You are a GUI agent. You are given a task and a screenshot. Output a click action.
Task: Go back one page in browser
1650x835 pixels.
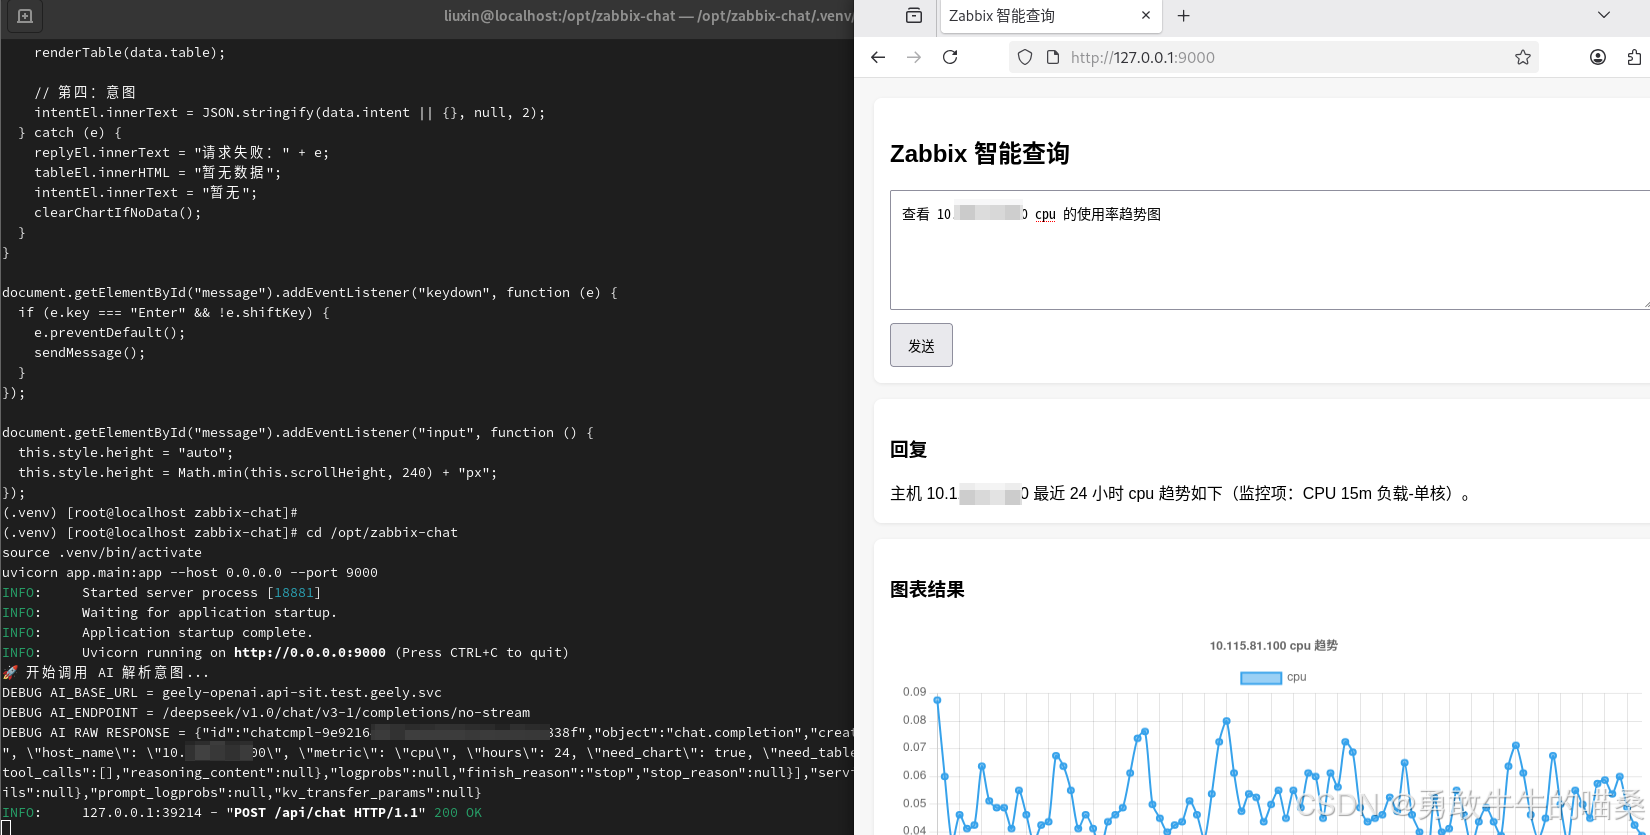coord(878,57)
